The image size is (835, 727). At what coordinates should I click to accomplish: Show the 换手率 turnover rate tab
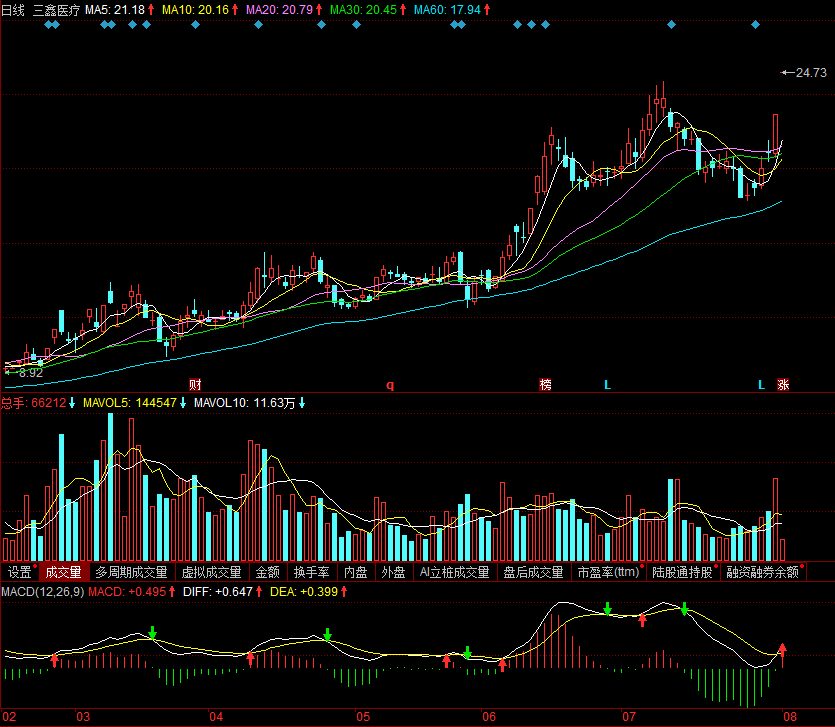311,573
